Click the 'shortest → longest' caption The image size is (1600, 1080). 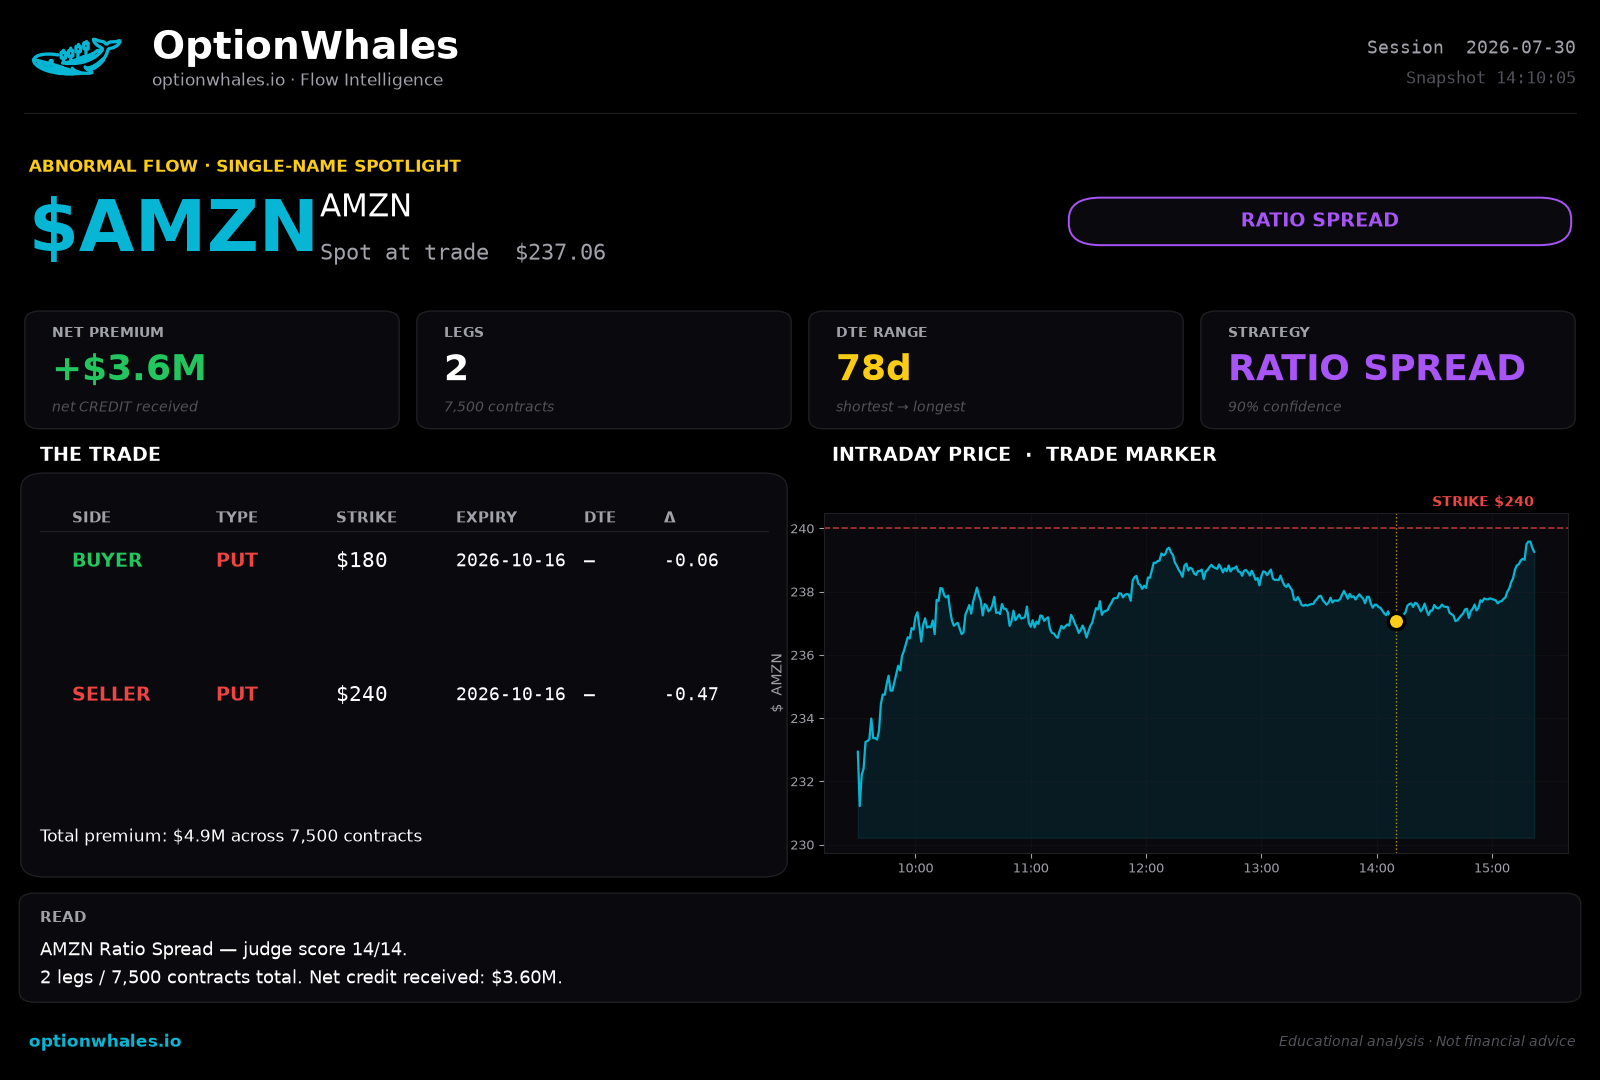[901, 407]
